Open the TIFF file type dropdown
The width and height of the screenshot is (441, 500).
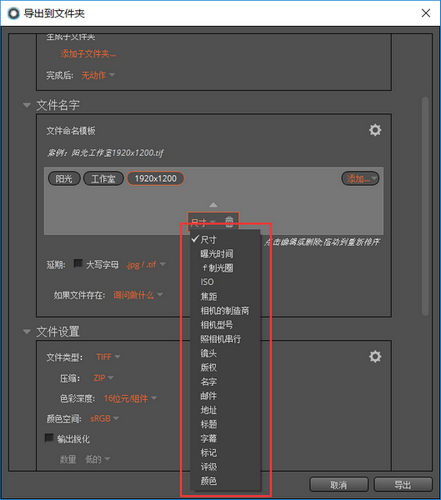[108, 357]
